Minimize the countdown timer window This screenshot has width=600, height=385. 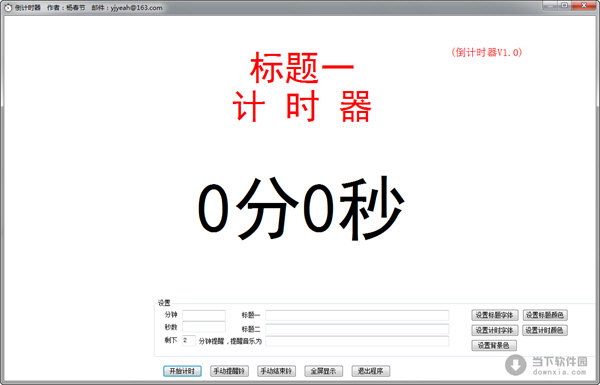coord(550,5)
